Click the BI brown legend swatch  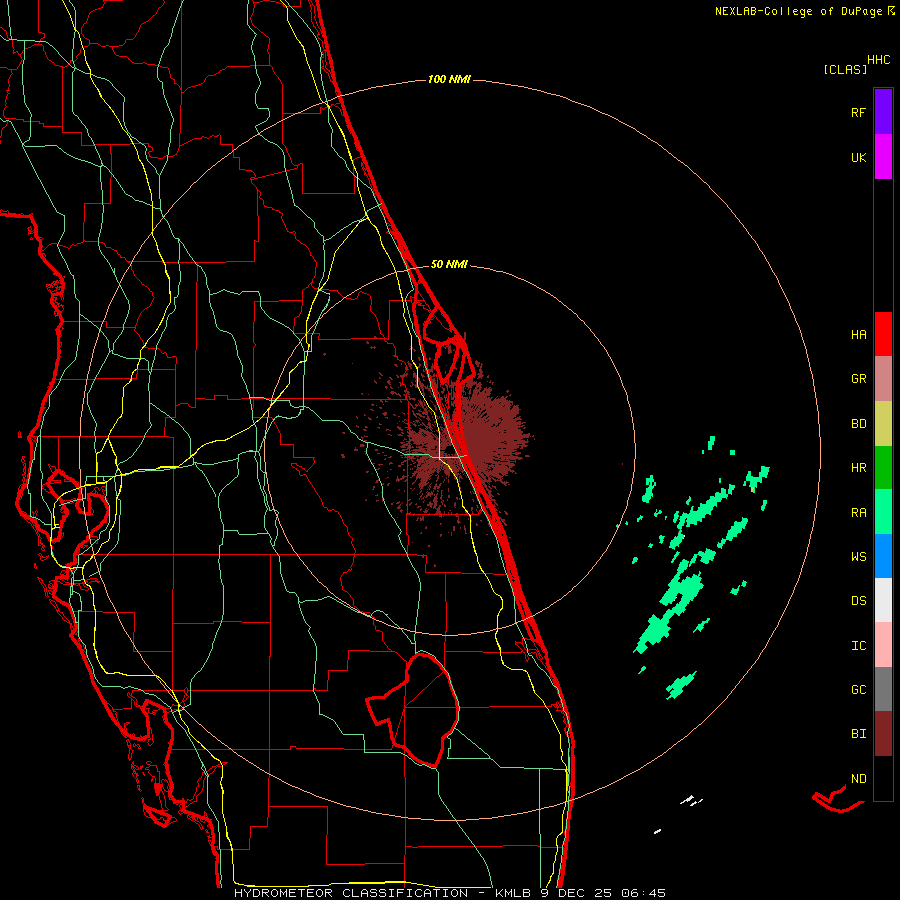click(x=883, y=734)
